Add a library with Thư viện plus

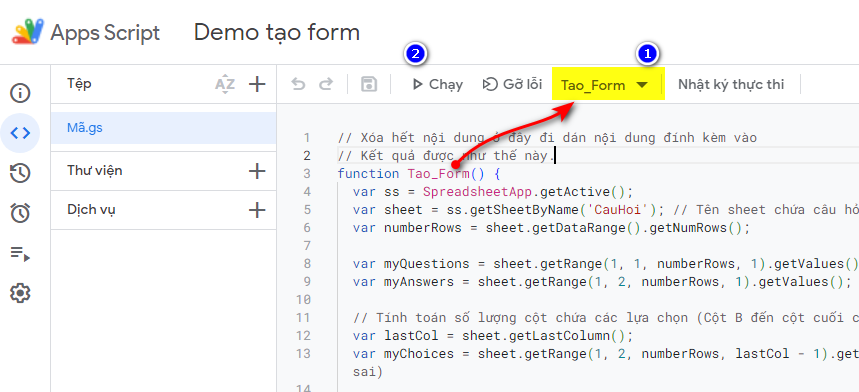256,171
